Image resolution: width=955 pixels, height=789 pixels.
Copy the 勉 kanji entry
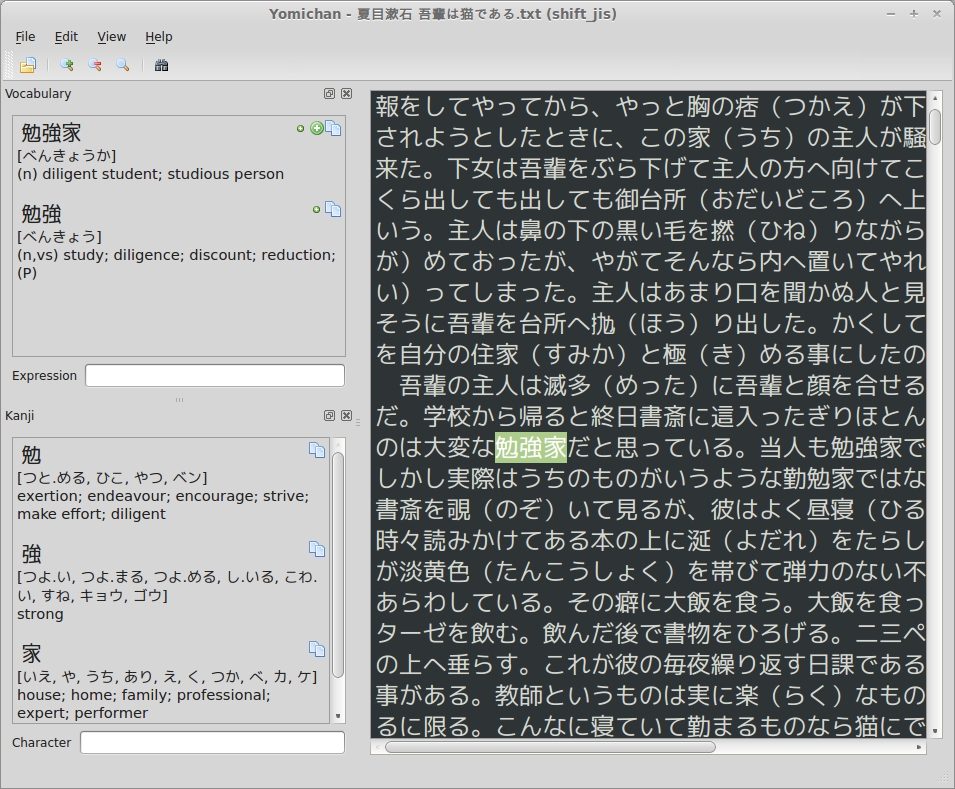coord(317,450)
